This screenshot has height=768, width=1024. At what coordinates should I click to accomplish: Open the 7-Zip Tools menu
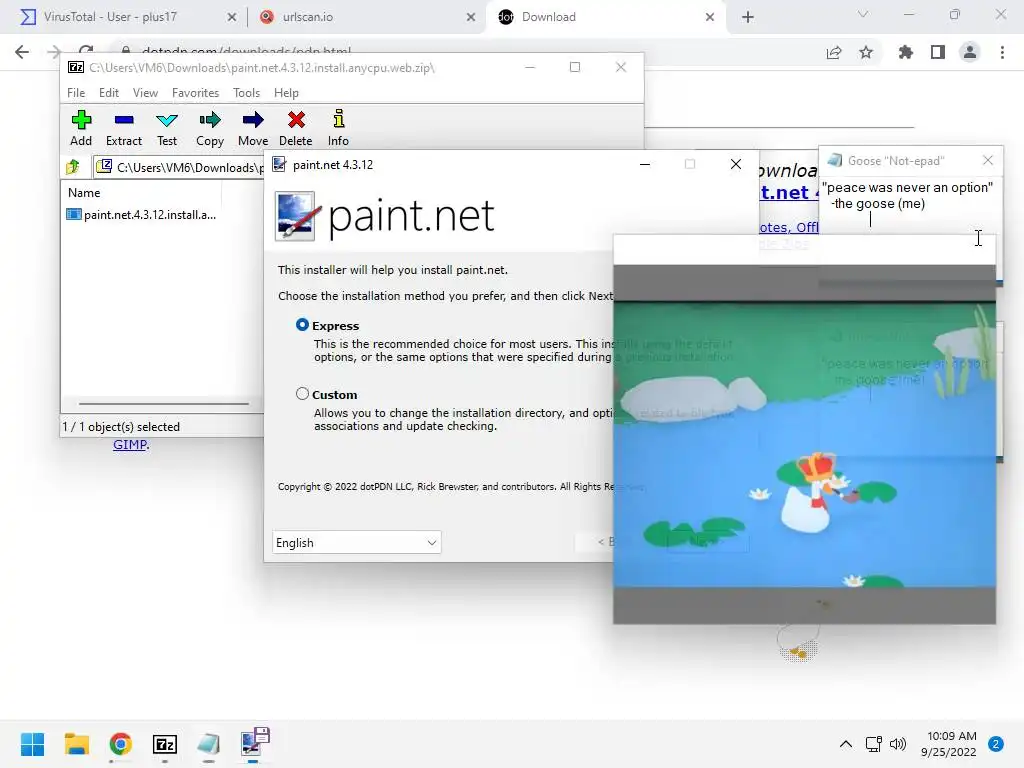[x=246, y=93]
